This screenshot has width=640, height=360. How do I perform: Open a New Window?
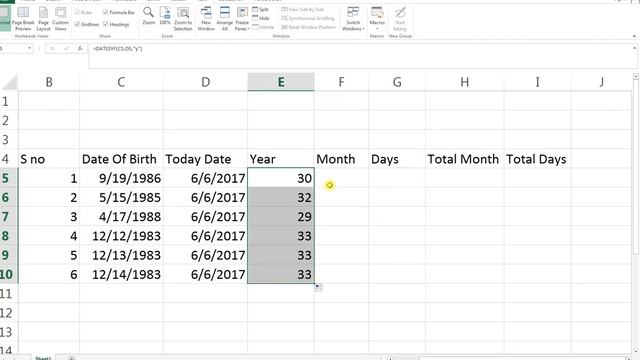click(x=206, y=19)
